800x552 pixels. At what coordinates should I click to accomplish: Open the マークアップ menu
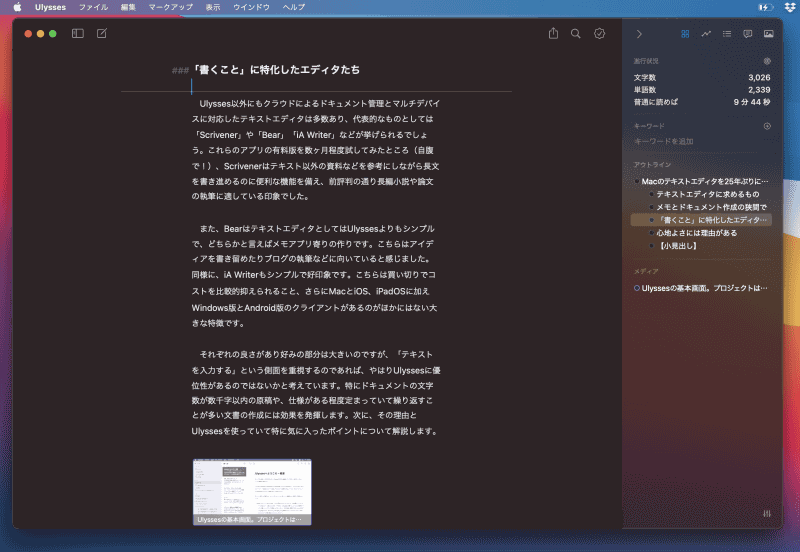(x=170, y=7)
